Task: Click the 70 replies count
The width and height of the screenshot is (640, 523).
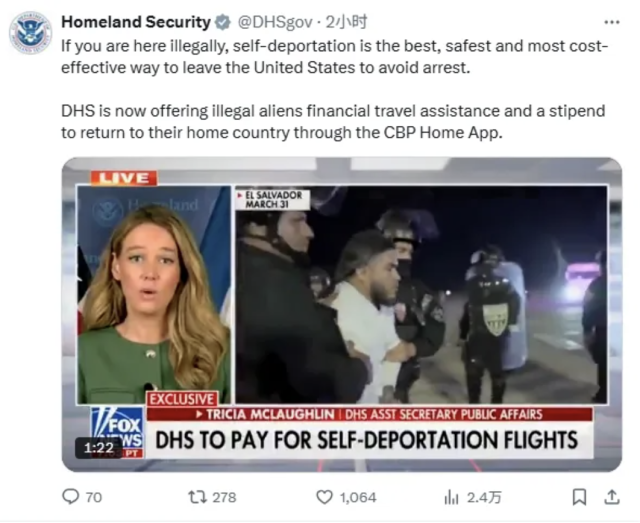Action: pyautogui.click(x=94, y=497)
